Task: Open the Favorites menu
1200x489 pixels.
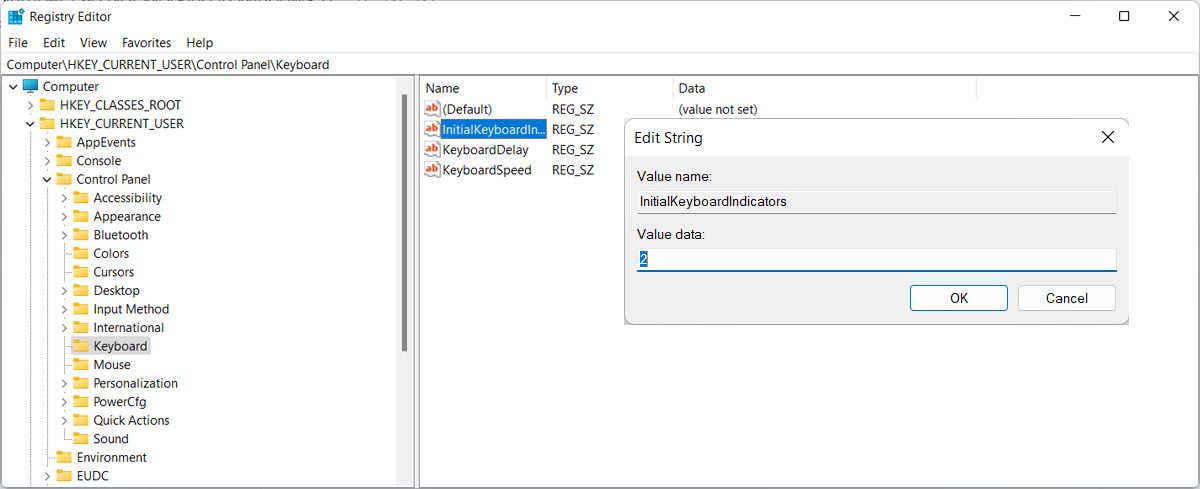Action: tap(146, 43)
